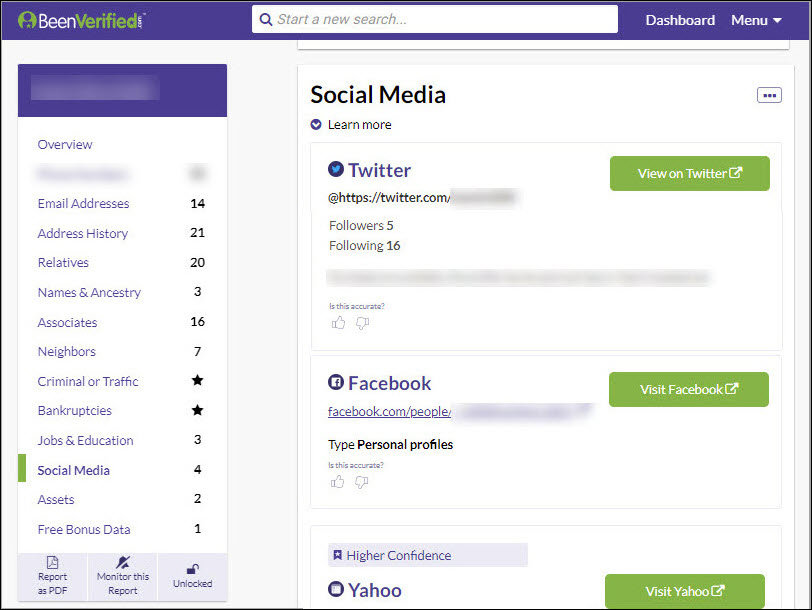Open the Neighbors section
The width and height of the screenshot is (812, 610).
[67, 352]
